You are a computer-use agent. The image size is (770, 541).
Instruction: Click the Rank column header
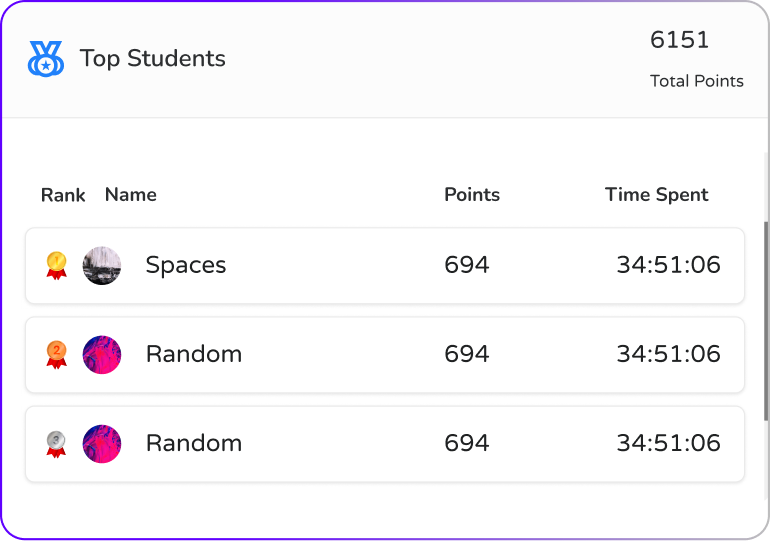click(63, 195)
